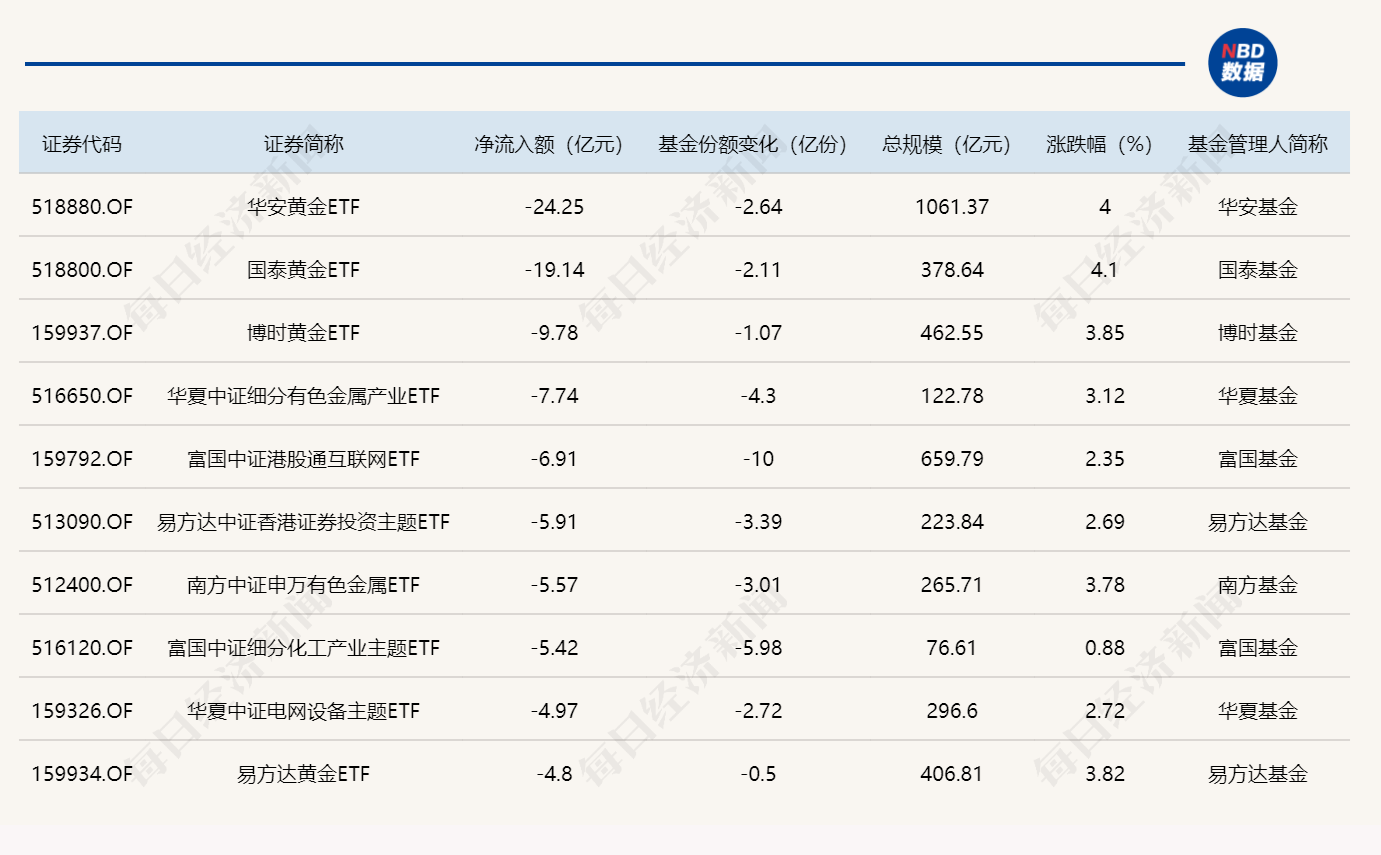Screen dimensions: 1381x855
Task: Click the 76.61 total scale value
Action: click(951, 648)
